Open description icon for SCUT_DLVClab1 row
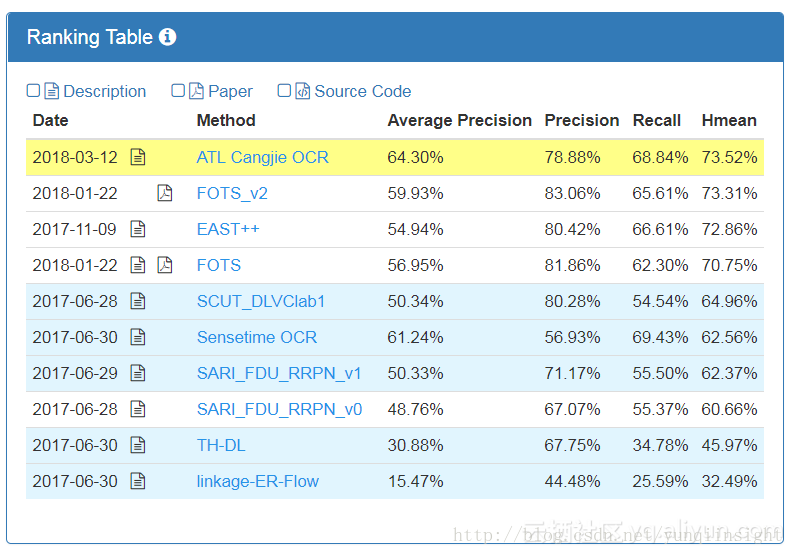 tap(138, 301)
